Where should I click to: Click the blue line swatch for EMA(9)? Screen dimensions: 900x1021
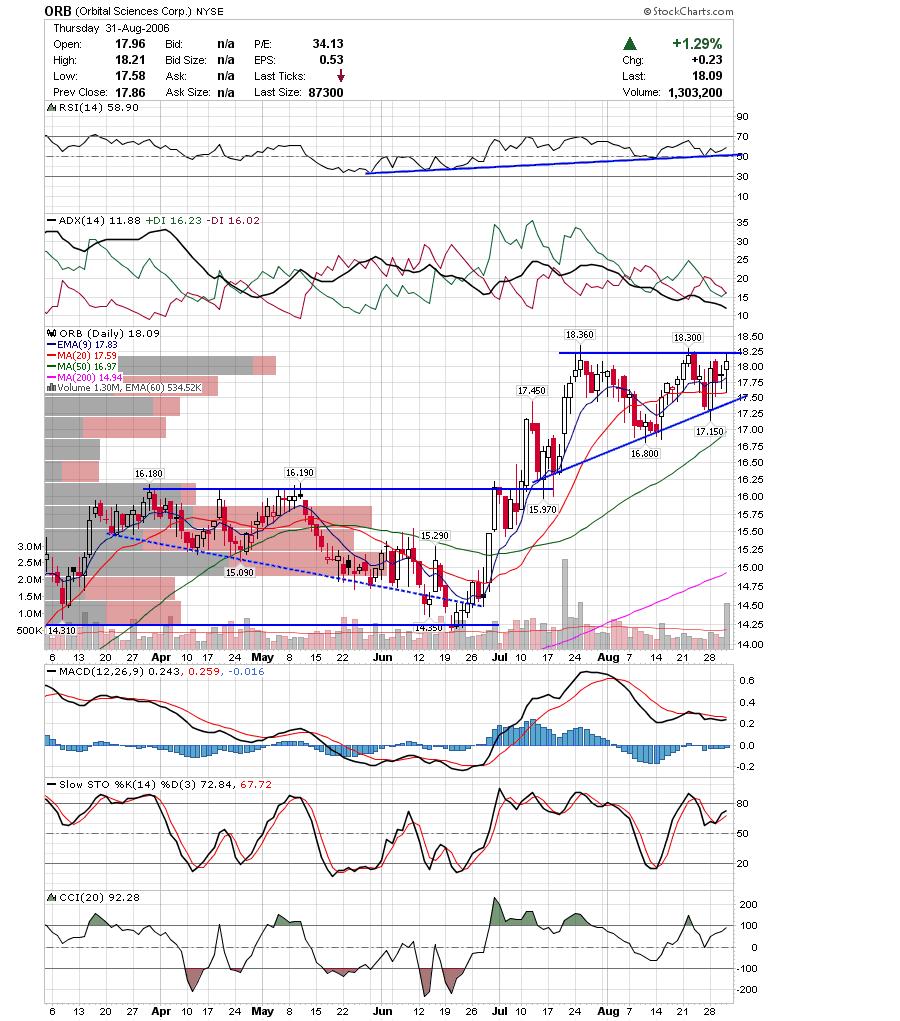(x=51, y=344)
